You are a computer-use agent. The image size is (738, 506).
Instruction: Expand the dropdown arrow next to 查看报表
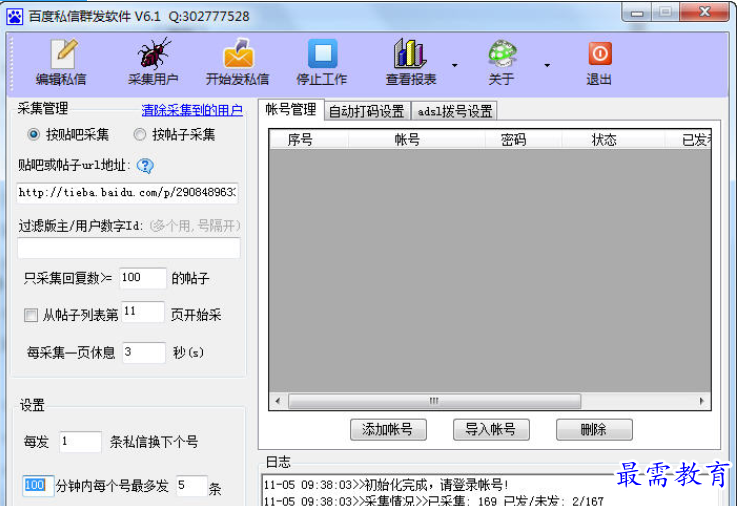pos(454,65)
